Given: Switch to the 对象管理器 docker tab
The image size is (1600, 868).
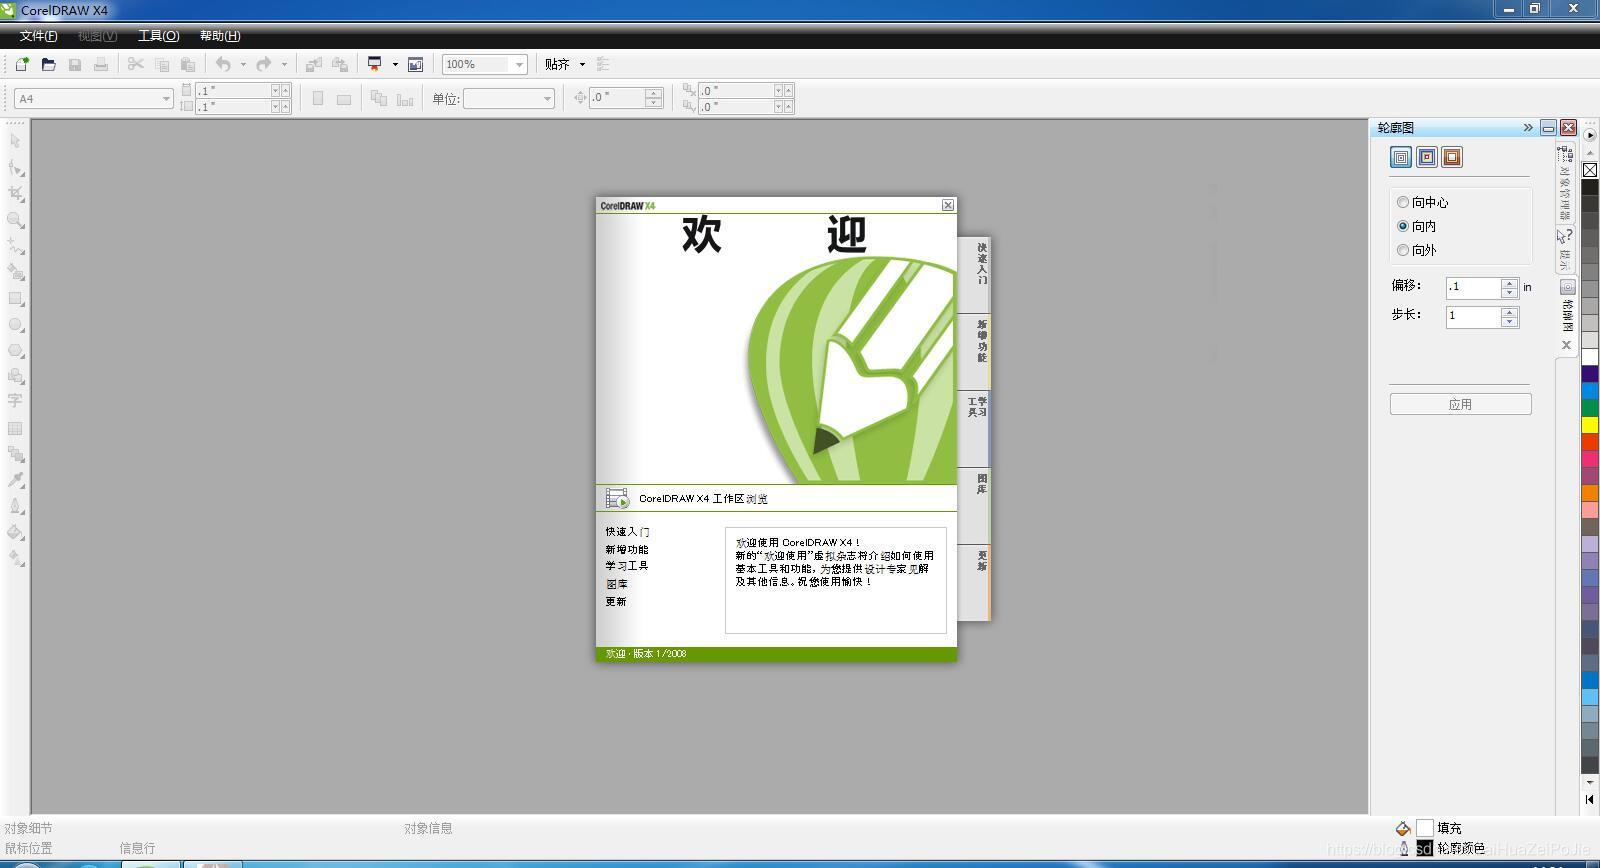Looking at the screenshot, I should pos(1565,184).
